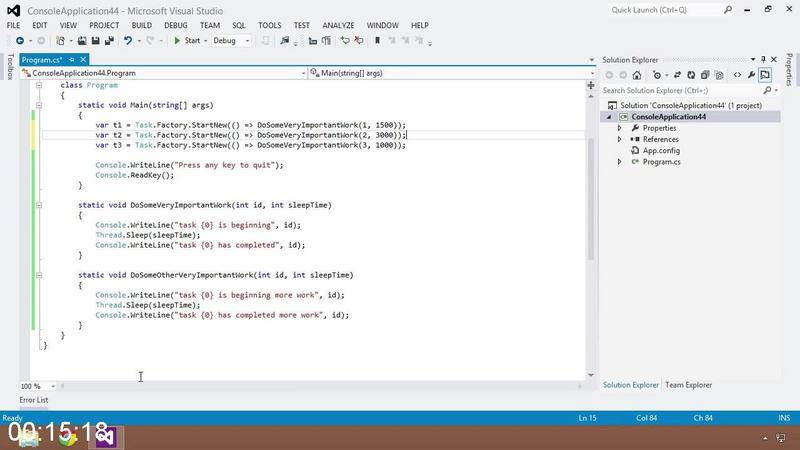
Task: Open the Undo history dropdown arrow
Action: [x=139, y=41]
